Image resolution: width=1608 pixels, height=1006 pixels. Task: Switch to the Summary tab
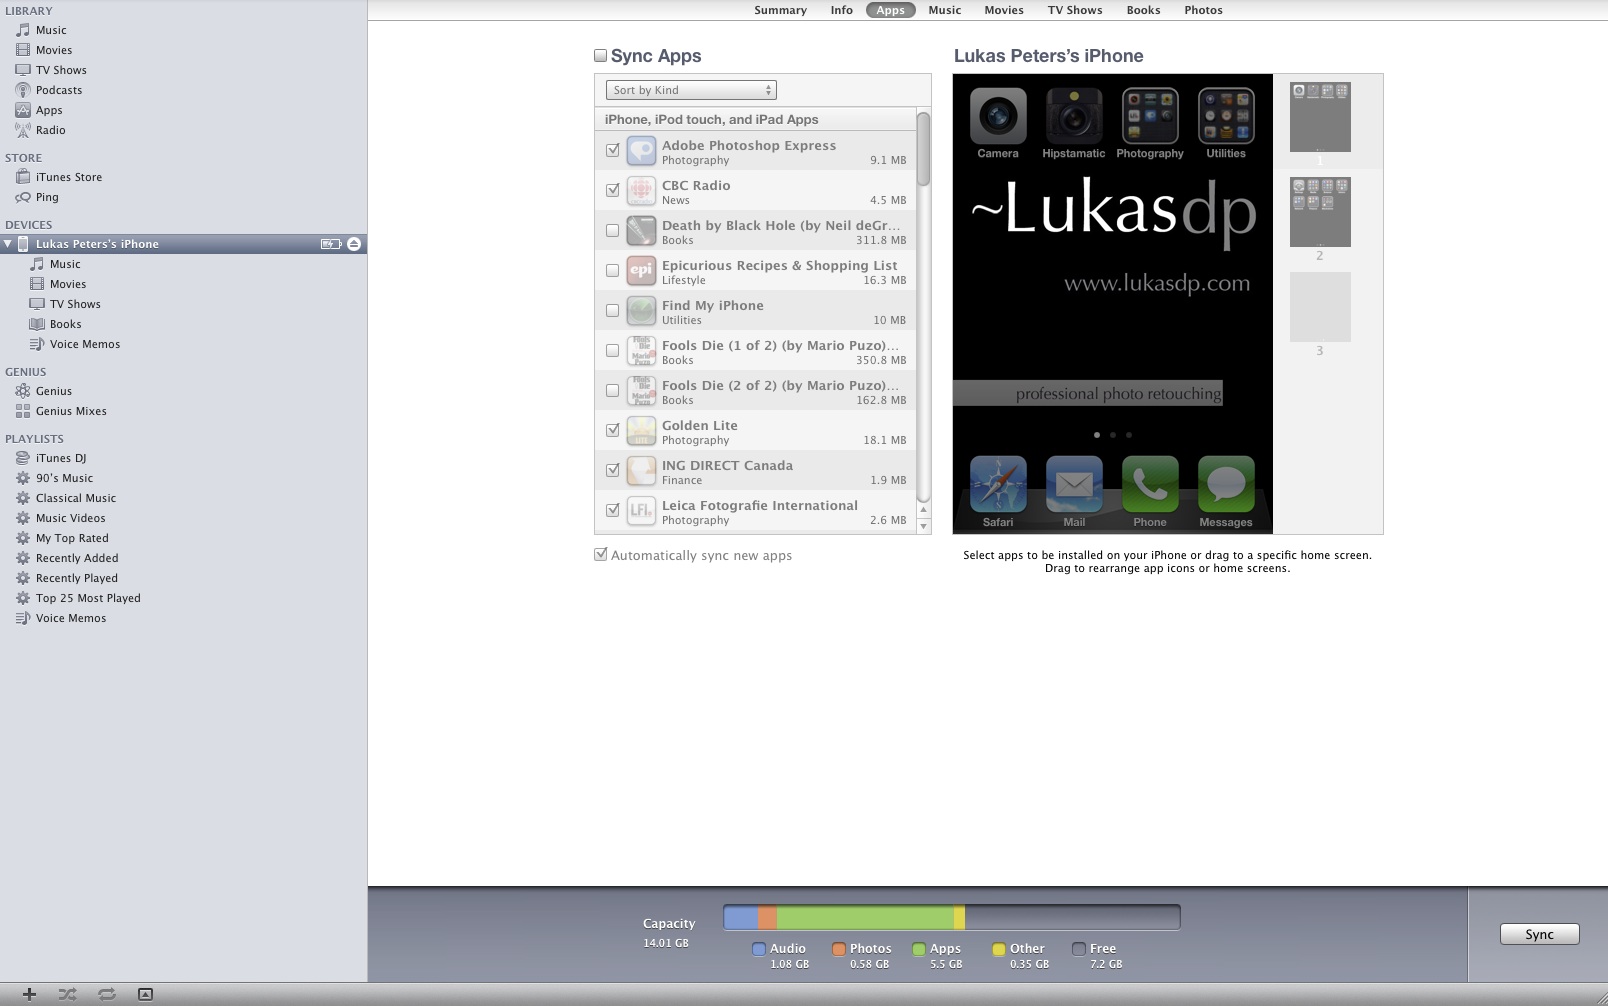(780, 10)
